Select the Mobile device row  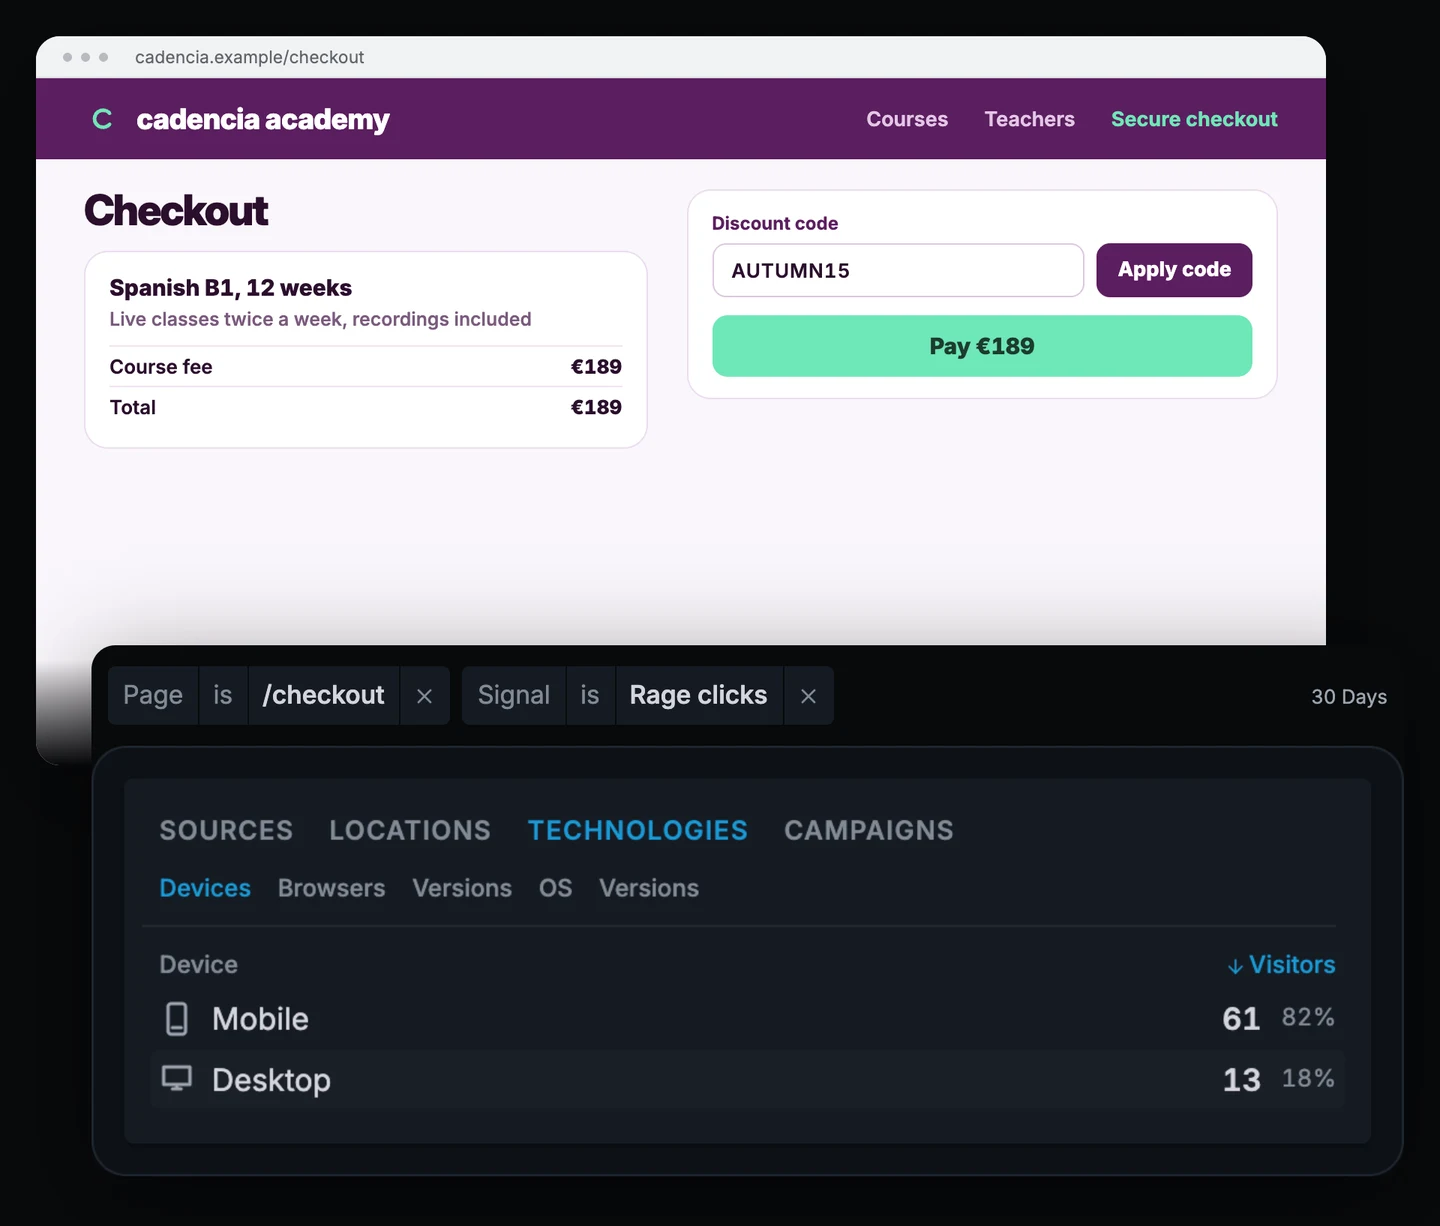tap(748, 1019)
